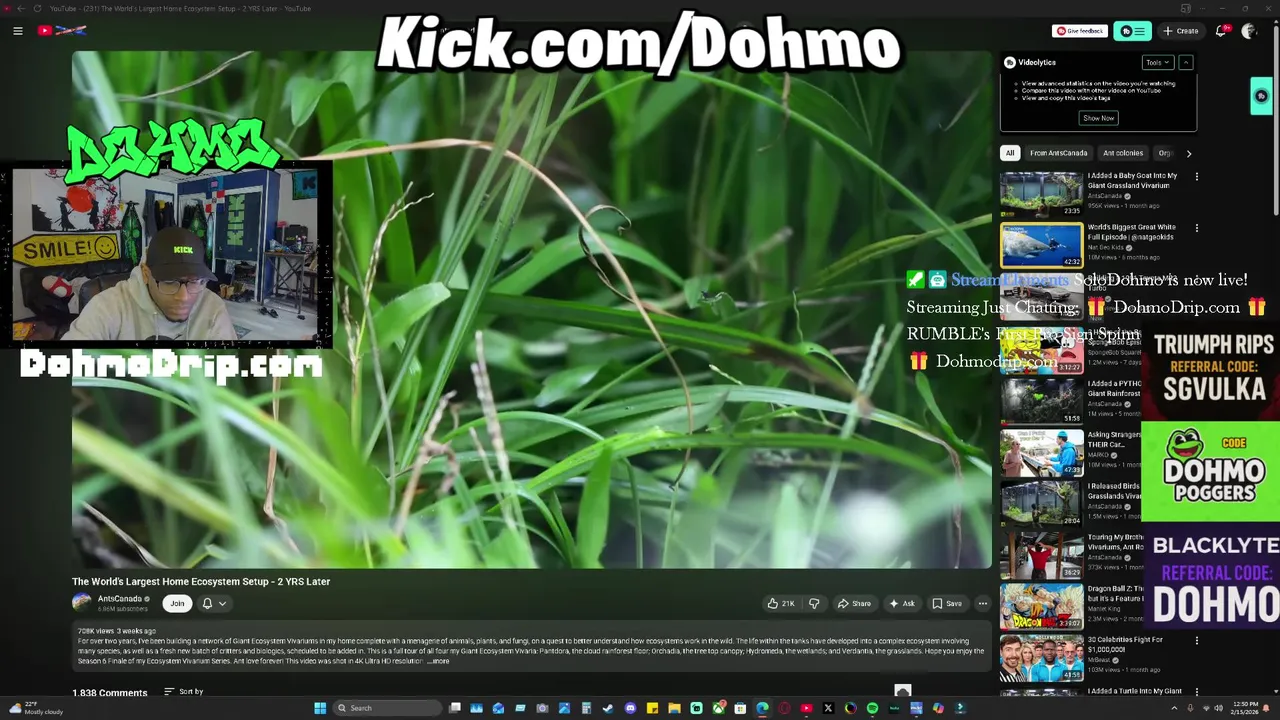Open more actions ellipsis below video
Screen dimensions: 1280x720
click(983, 603)
